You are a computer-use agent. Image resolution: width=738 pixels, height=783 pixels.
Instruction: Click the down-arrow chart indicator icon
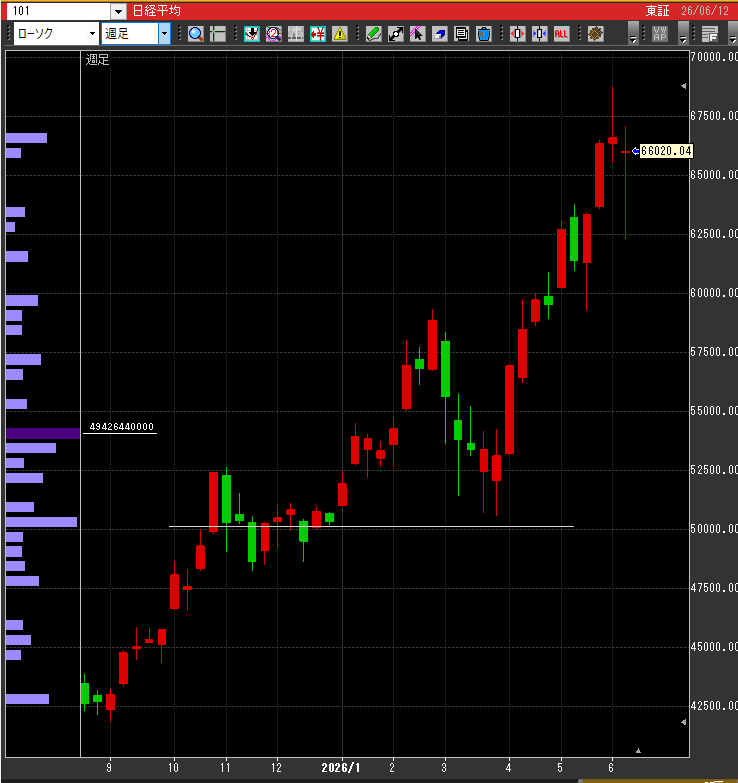(252, 34)
